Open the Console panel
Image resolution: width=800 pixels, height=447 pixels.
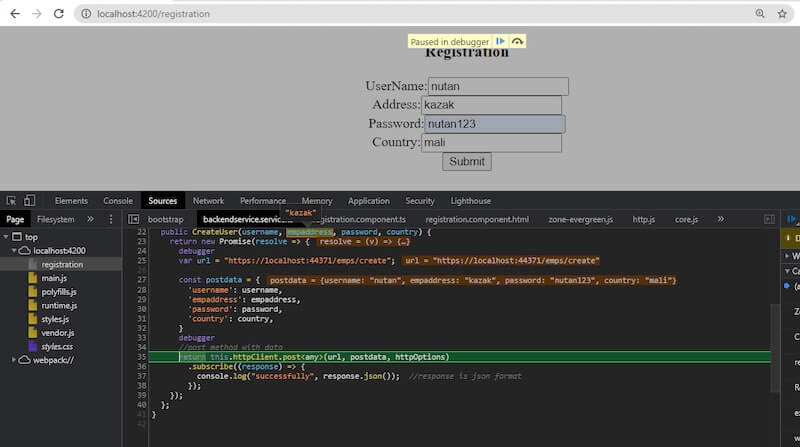click(118, 201)
